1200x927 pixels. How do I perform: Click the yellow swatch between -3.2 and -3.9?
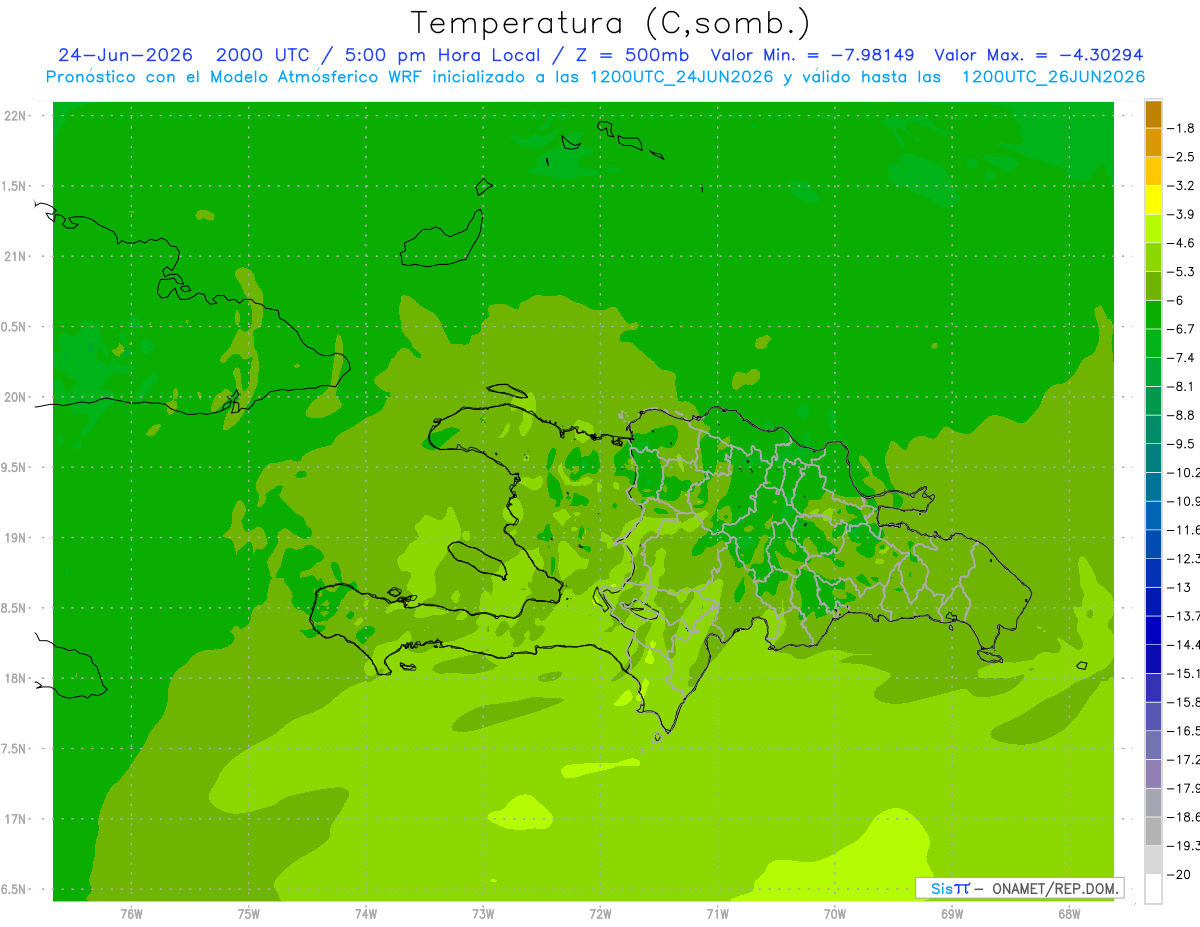coord(1153,200)
